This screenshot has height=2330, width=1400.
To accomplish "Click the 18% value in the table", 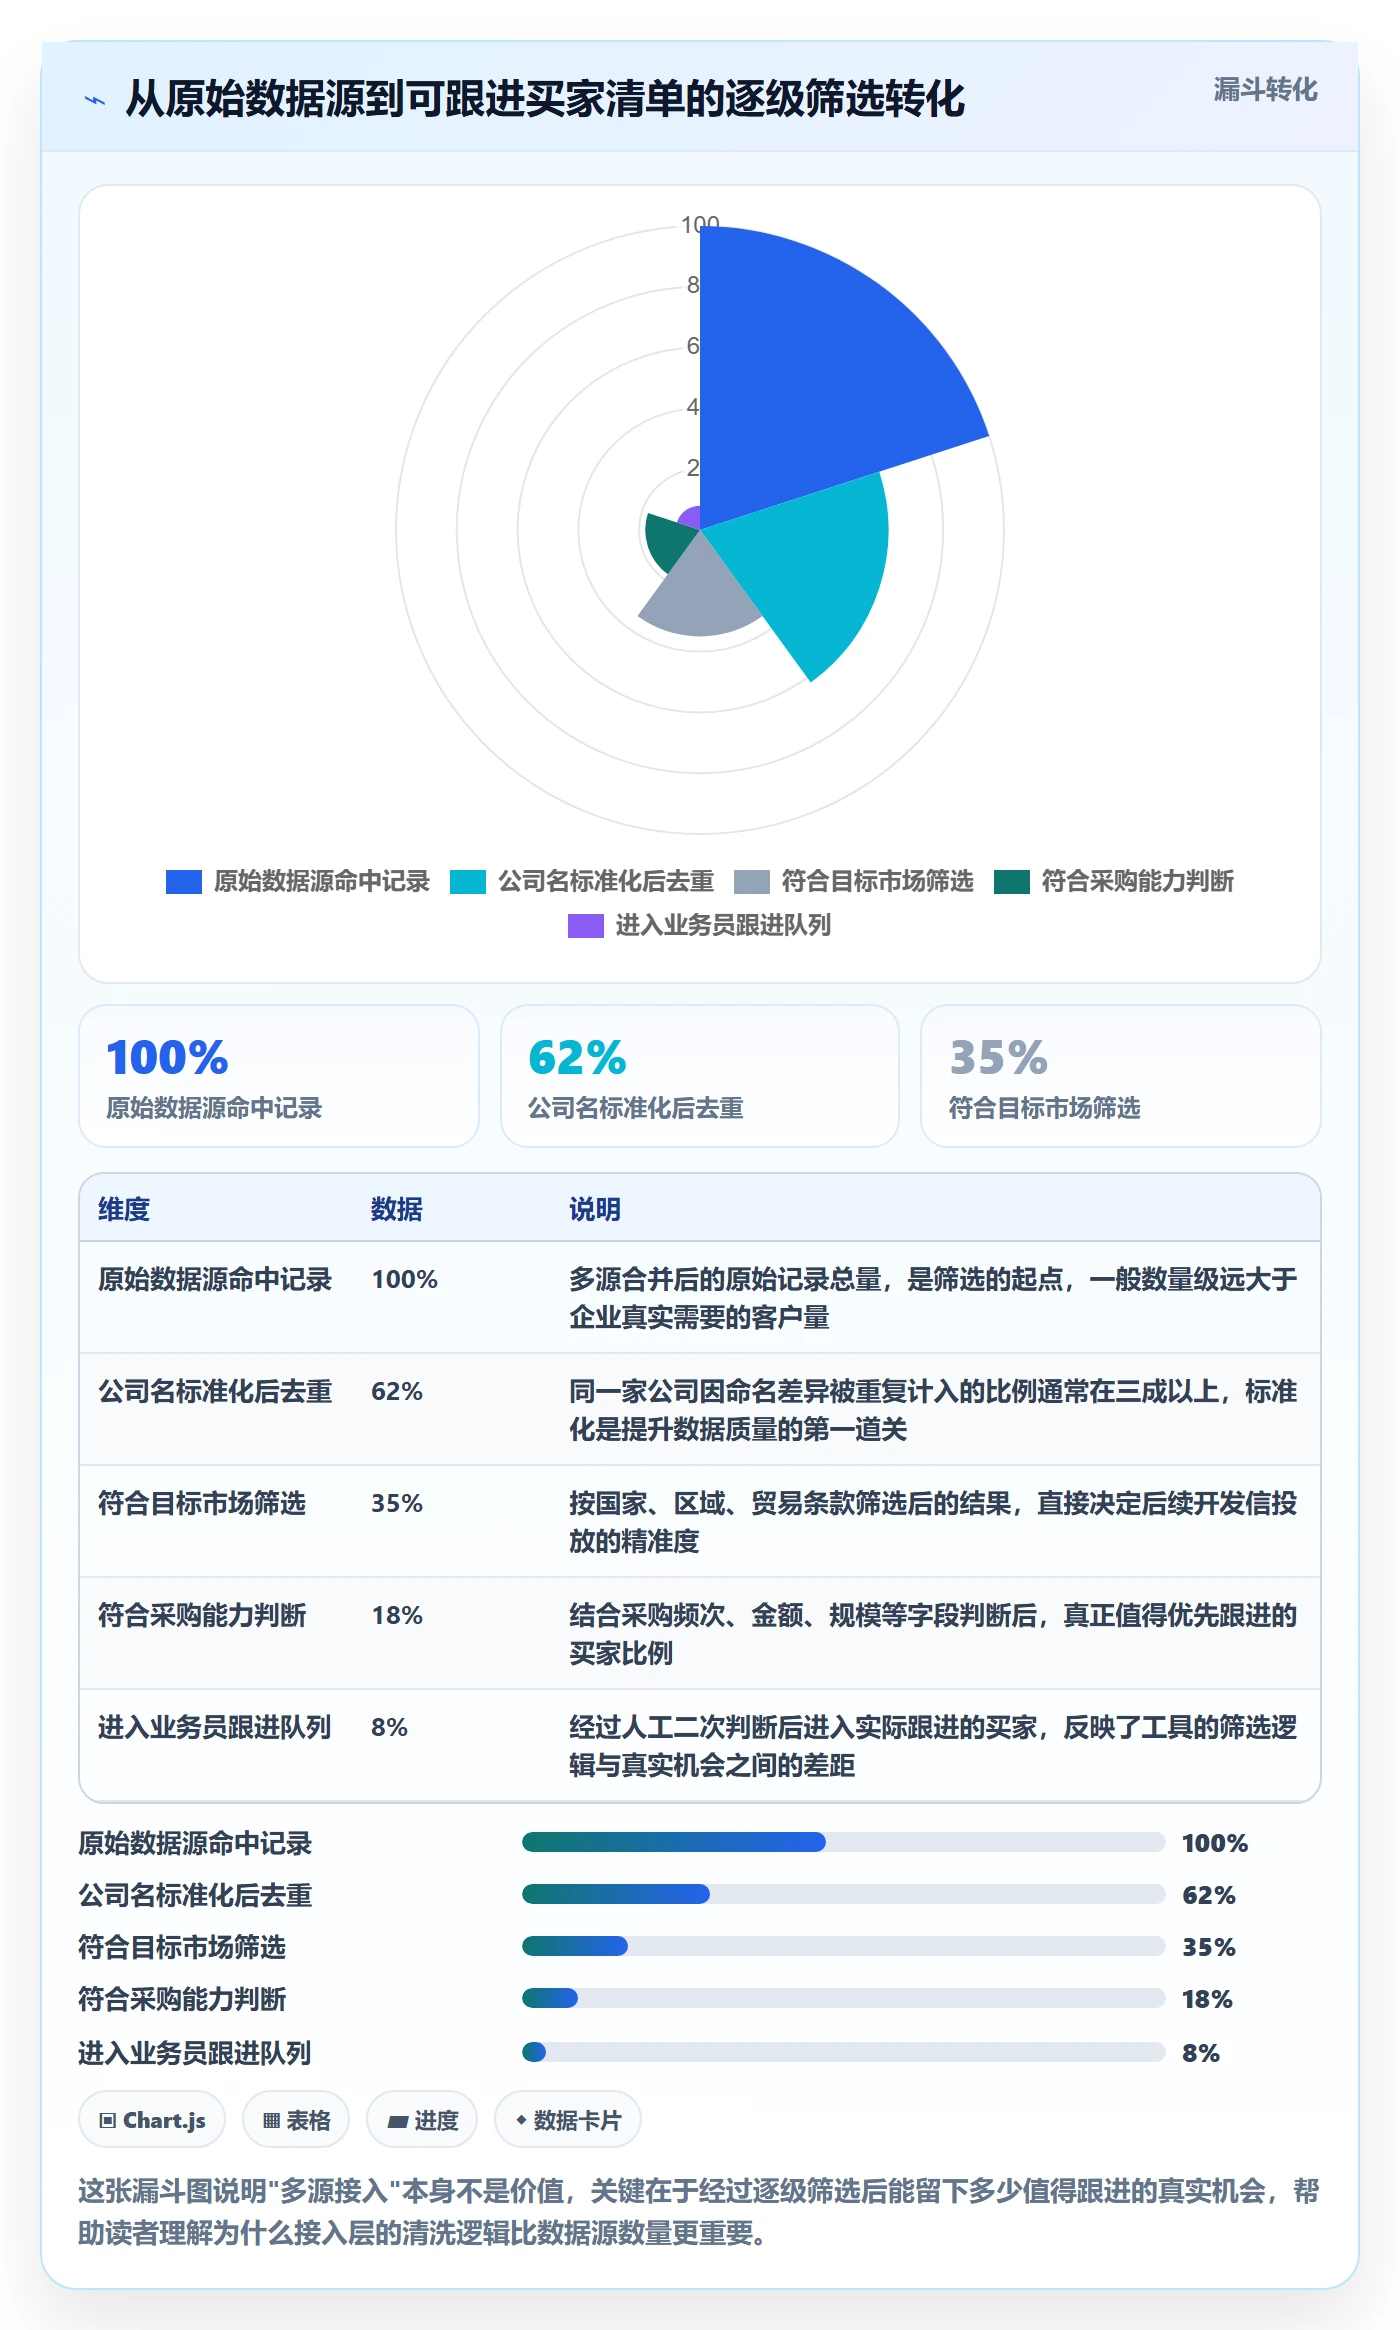I will [x=397, y=1615].
